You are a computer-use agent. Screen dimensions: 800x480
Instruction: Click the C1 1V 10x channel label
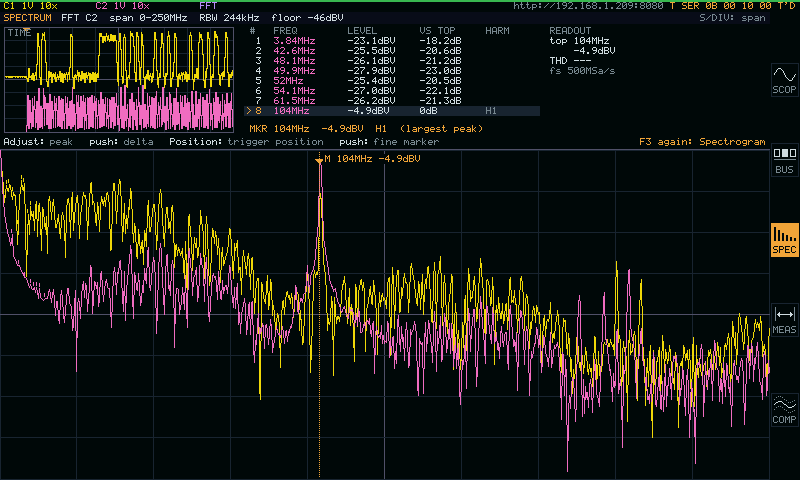[31, 6]
